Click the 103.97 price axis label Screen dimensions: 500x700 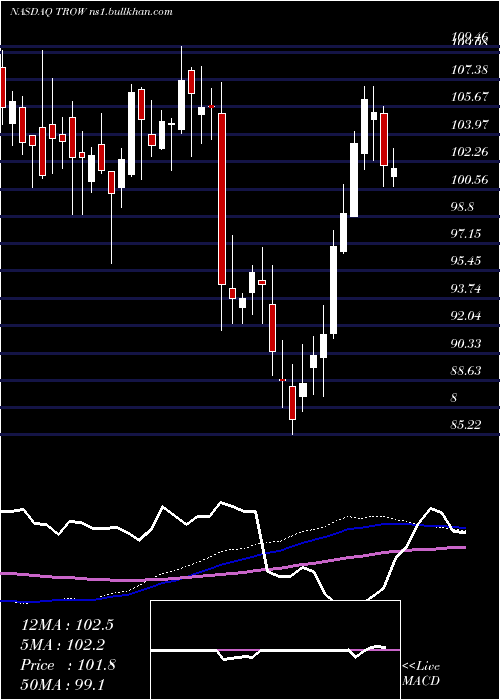(470, 125)
